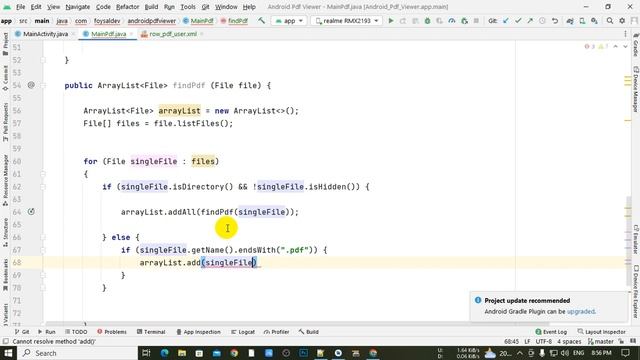640x360 pixels.
Task: Open the App Inspection tool window
Action: point(198,332)
